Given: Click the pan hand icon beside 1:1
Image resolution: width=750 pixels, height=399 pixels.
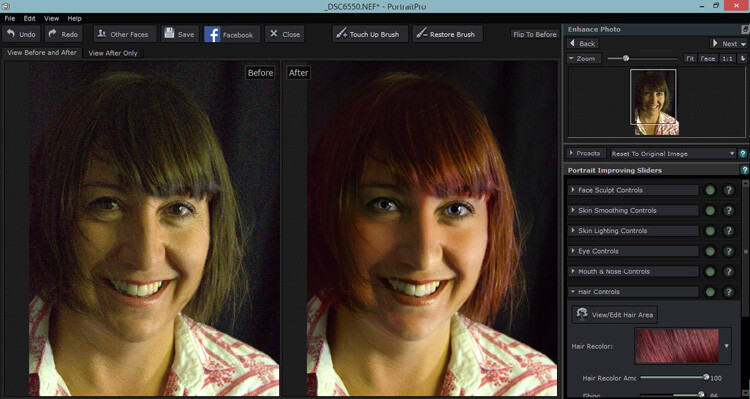Looking at the screenshot, I should [x=743, y=58].
